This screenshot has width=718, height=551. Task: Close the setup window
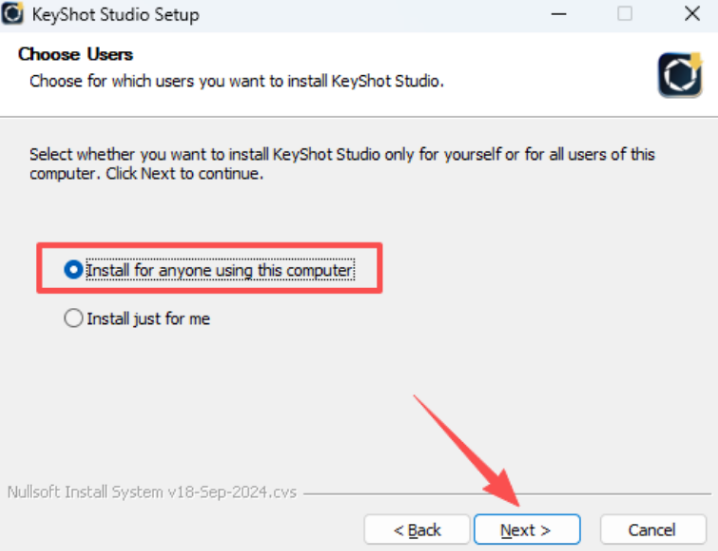pos(691,15)
